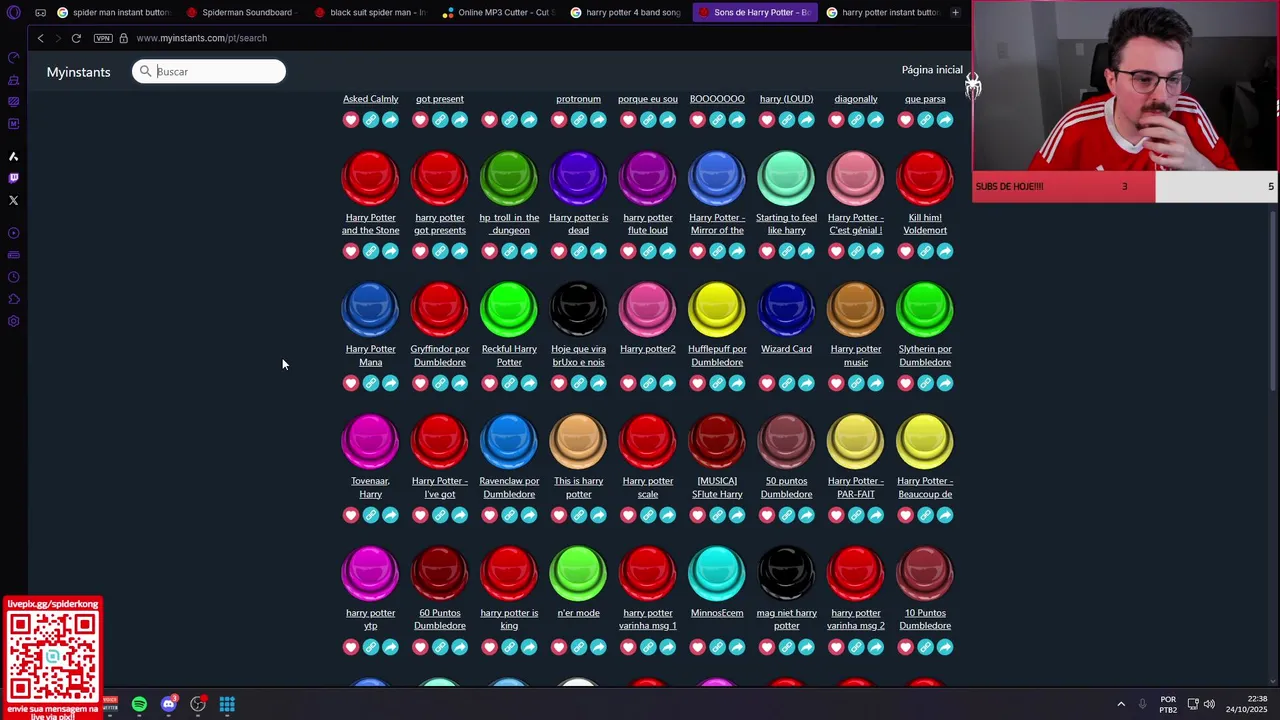Favorite the 'harry potter flute loud' sound
This screenshot has height=720, width=1280.
point(628,251)
